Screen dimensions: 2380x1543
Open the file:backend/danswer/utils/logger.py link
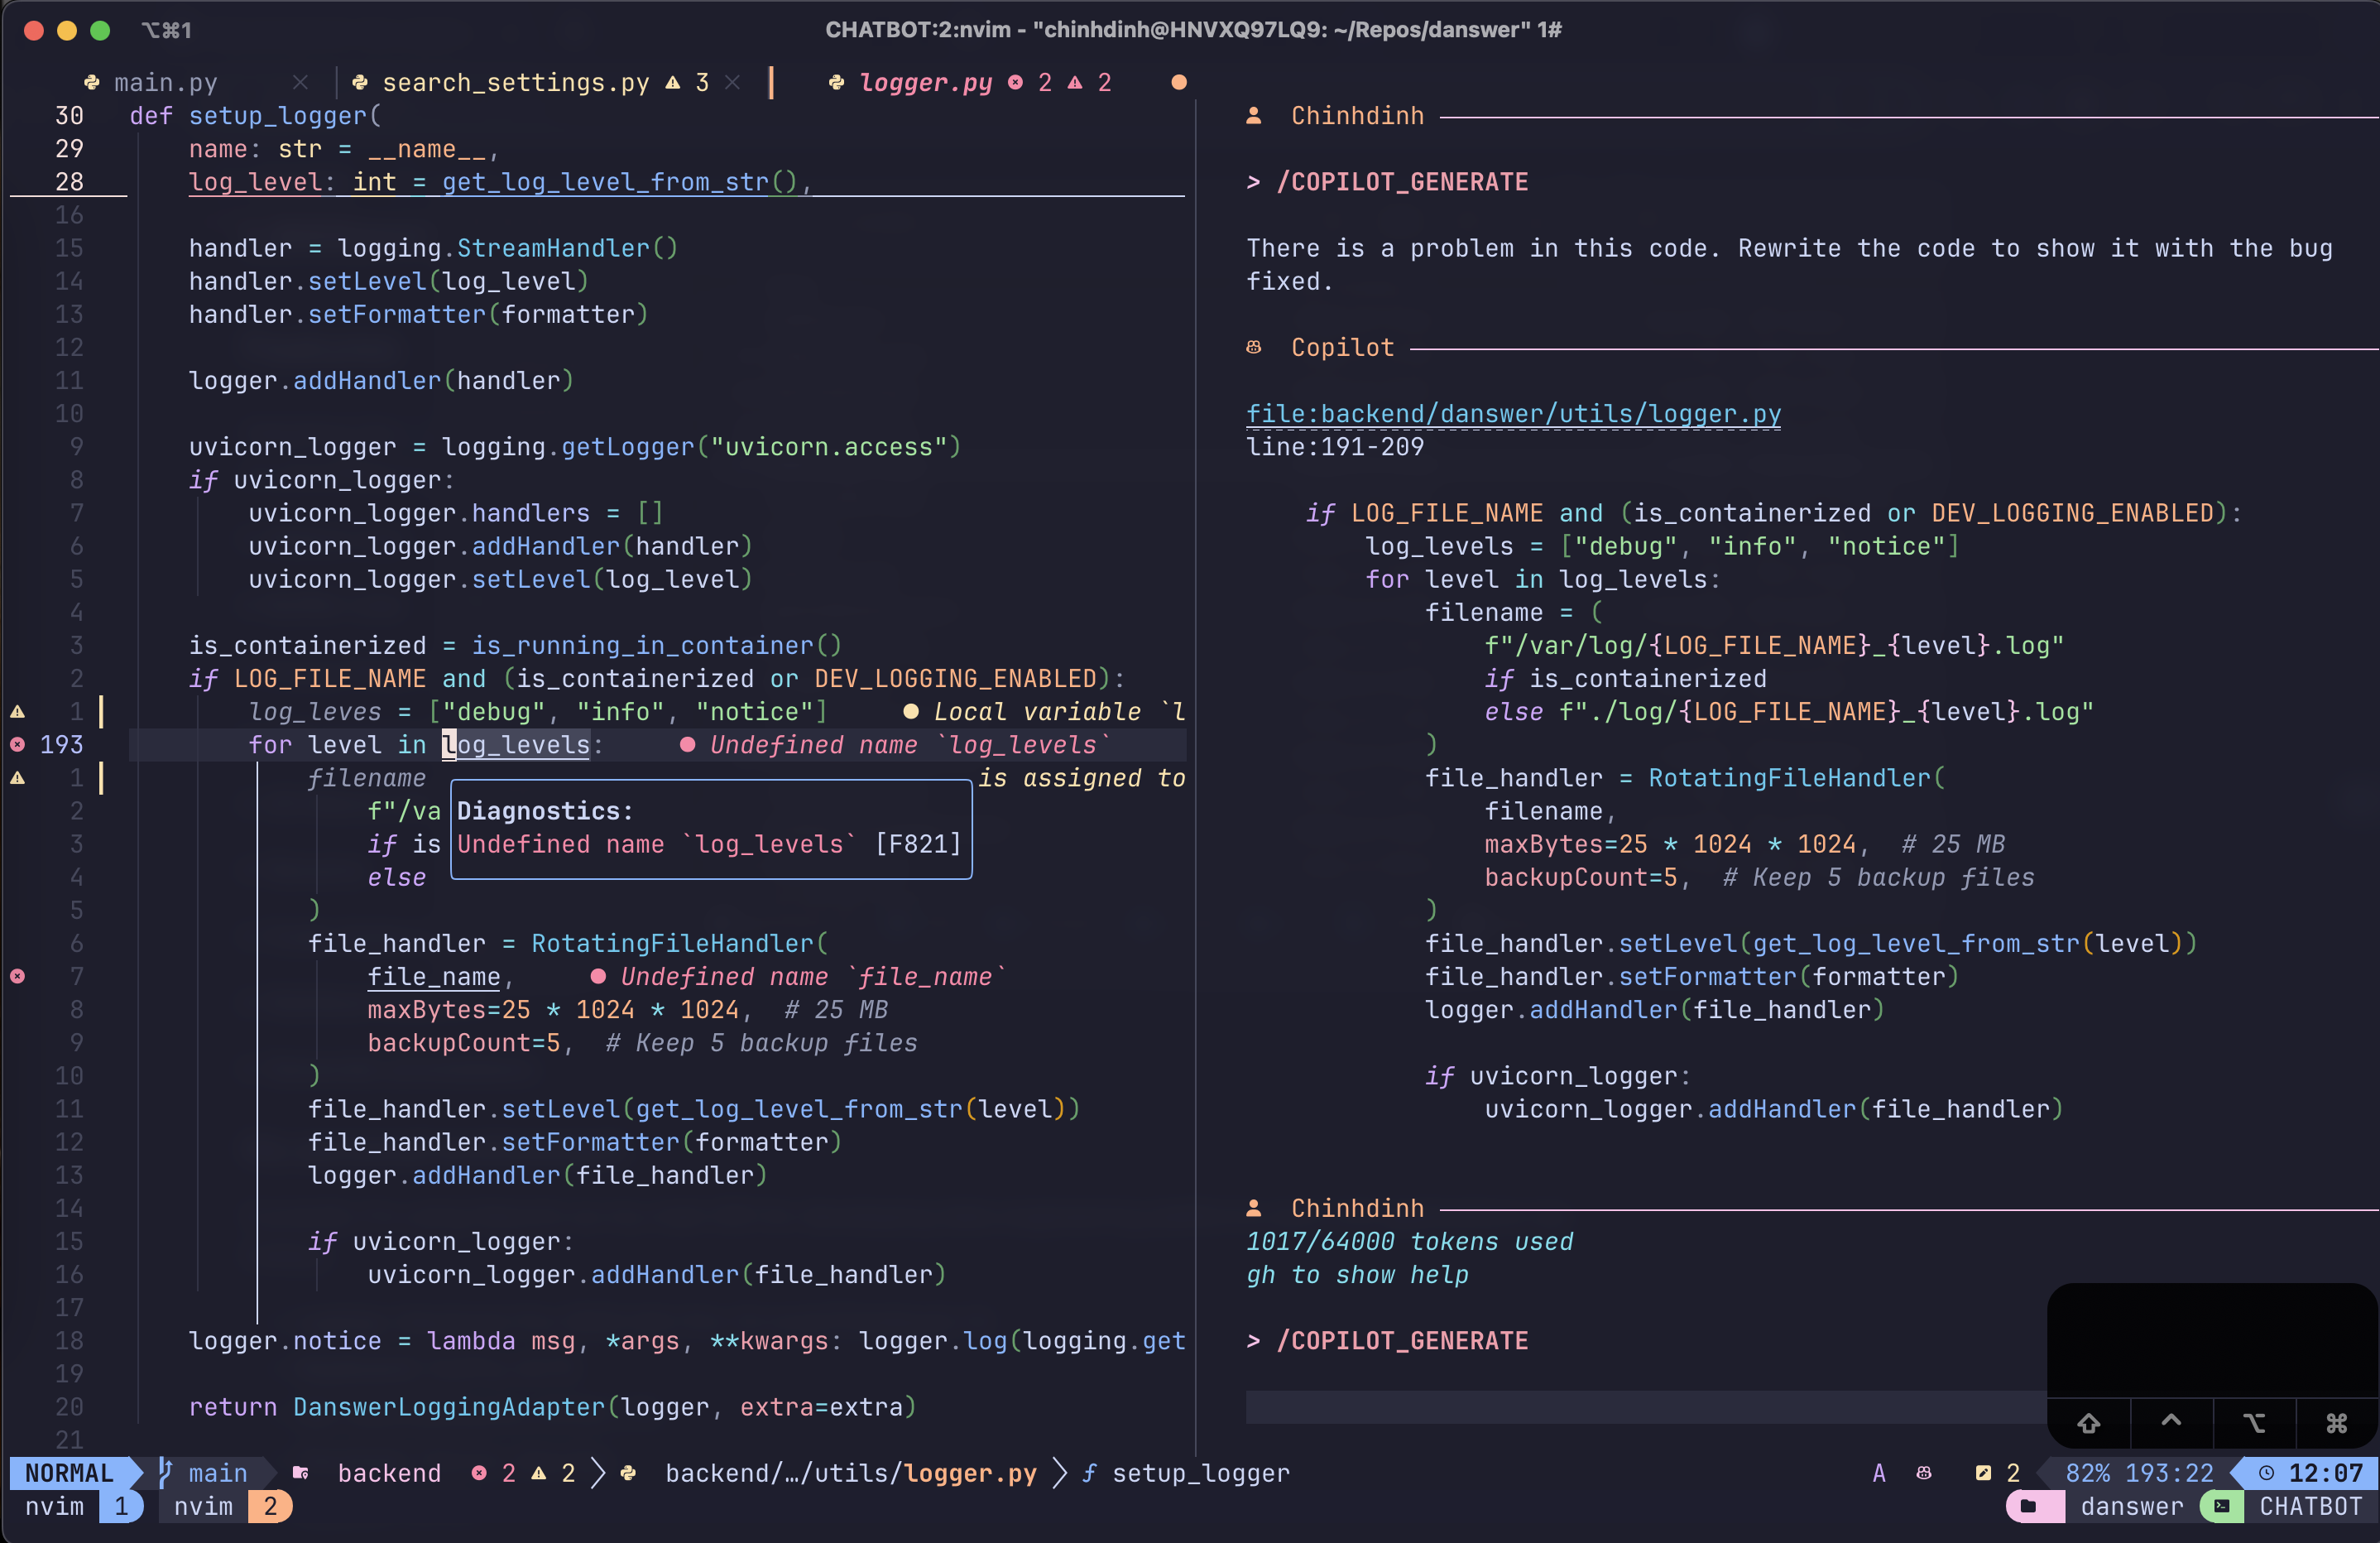coord(1513,413)
